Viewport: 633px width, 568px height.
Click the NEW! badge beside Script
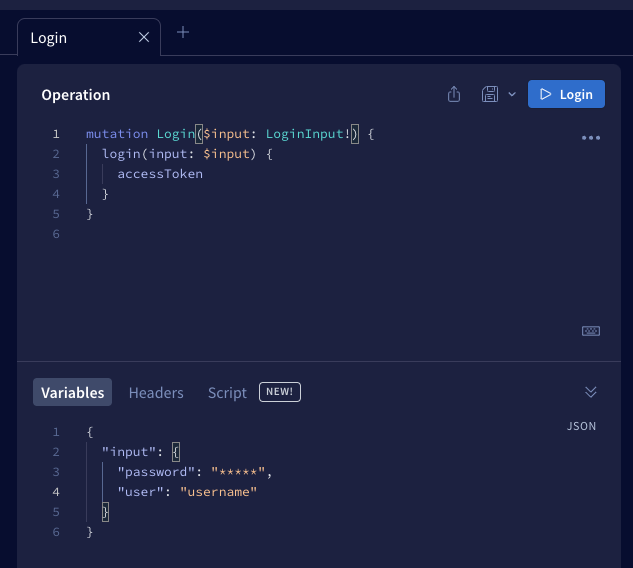click(280, 392)
